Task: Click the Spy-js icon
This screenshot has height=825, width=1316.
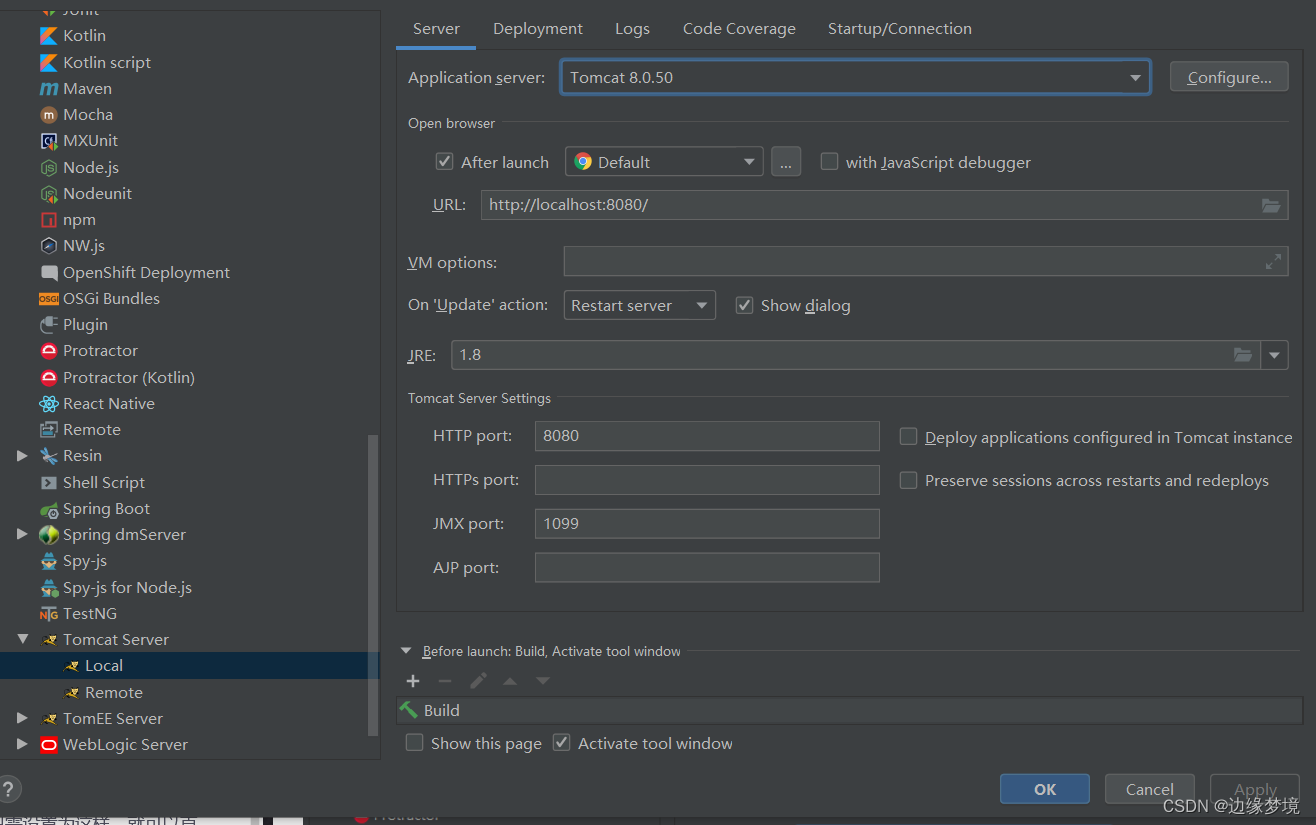Action: click(x=49, y=561)
